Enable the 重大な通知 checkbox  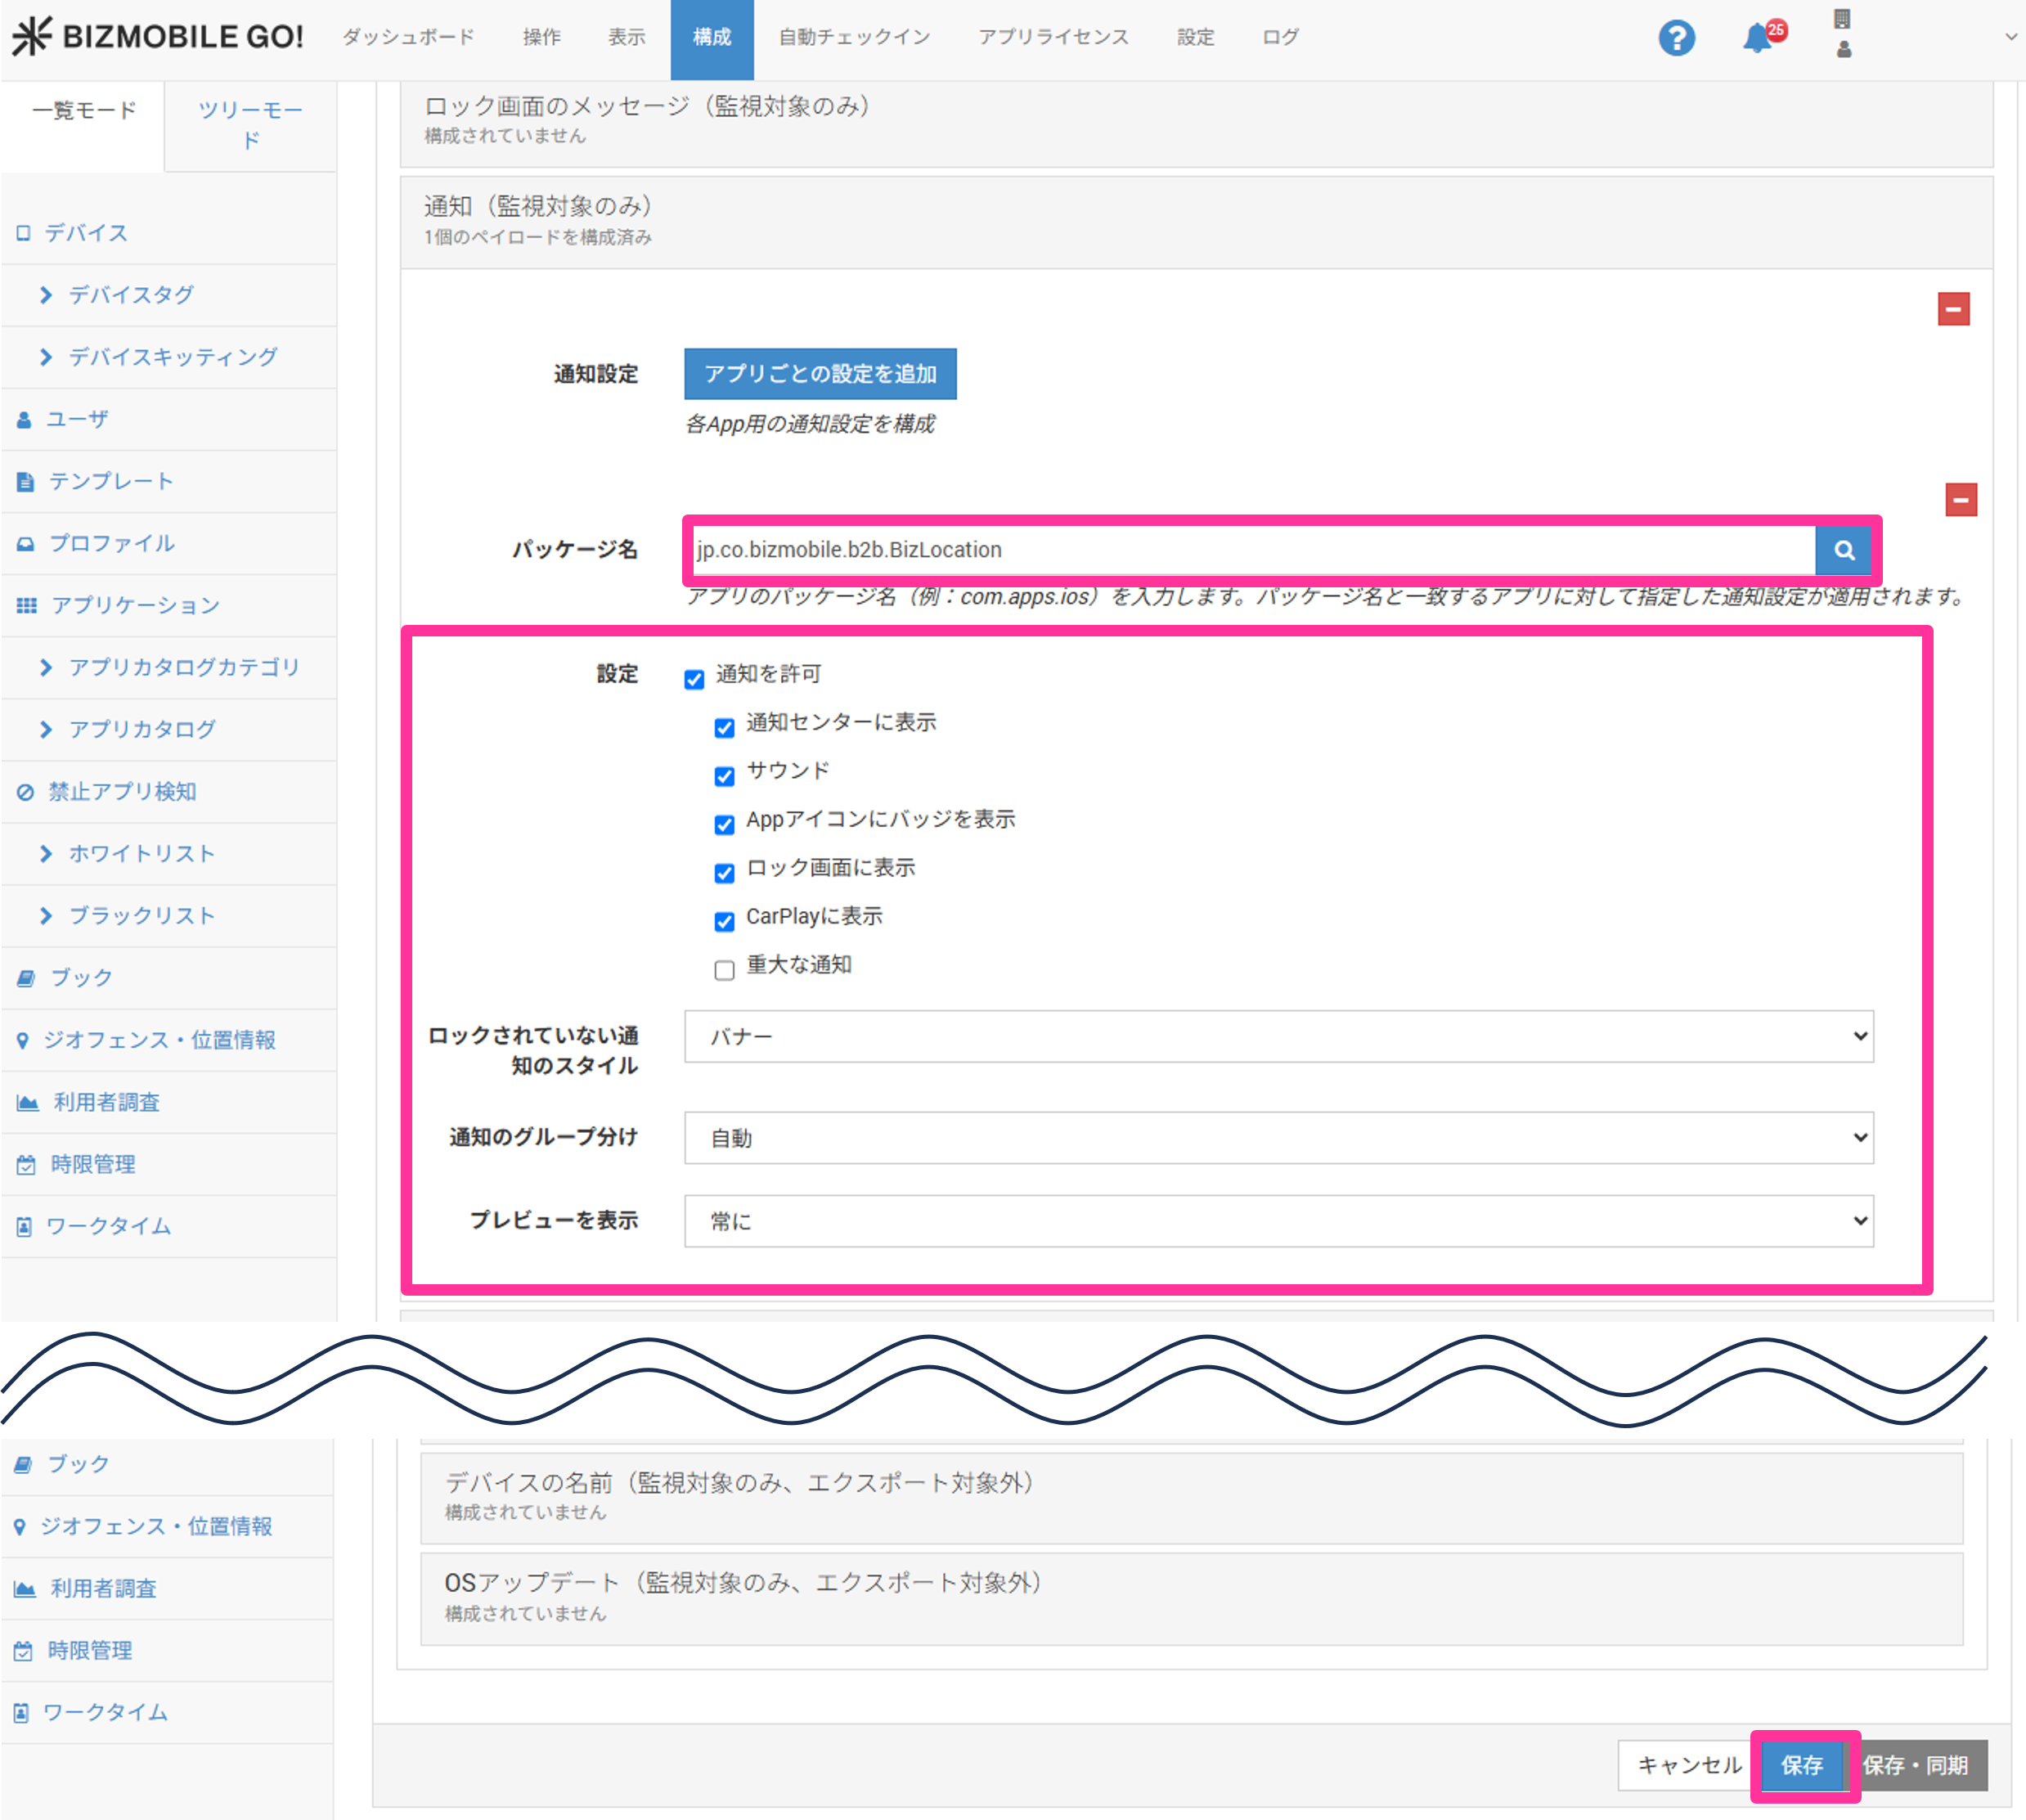(x=724, y=970)
